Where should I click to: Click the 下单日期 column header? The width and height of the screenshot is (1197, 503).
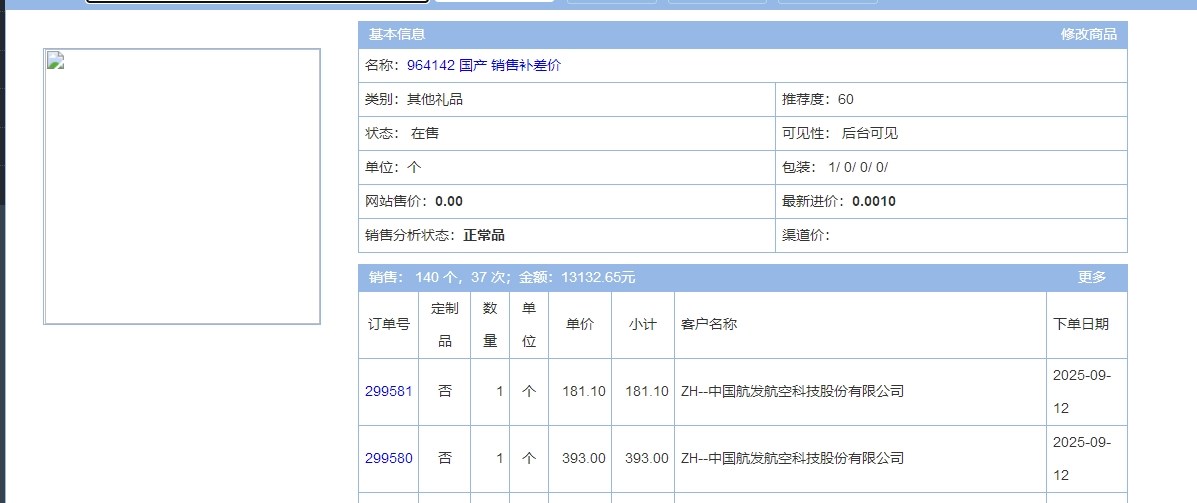pyautogui.click(x=1080, y=325)
